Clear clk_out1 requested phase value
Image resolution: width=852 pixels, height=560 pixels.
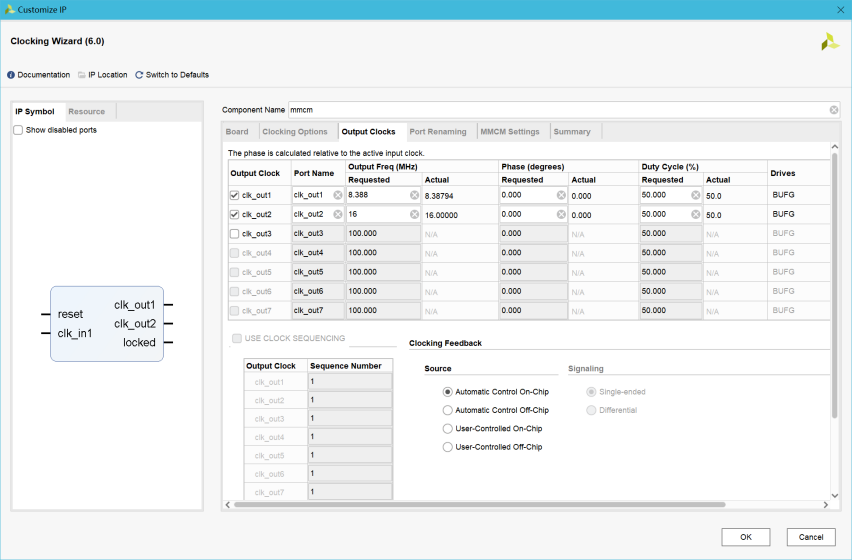coord(561,195)
